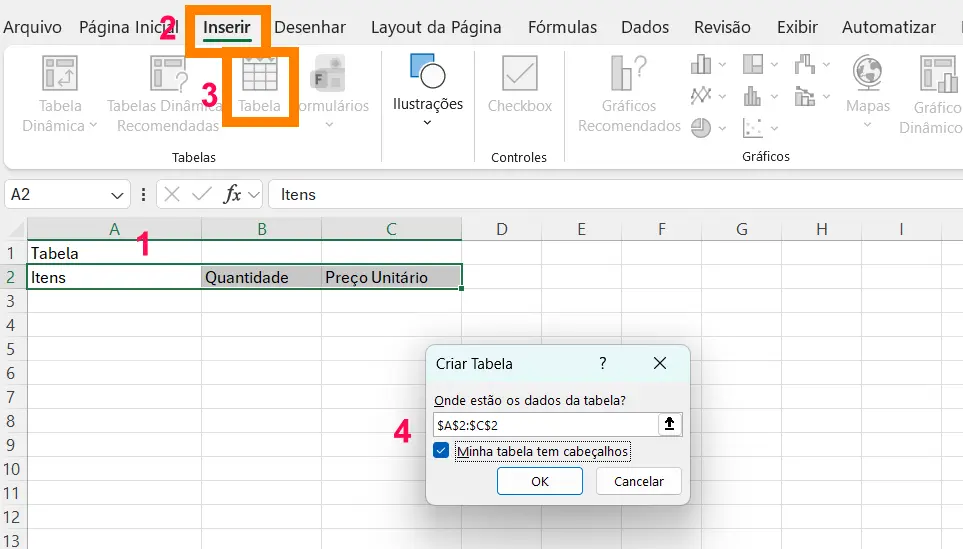Confirm the formula bar entry
The image size is (963, 549).
pyautogui.click(x=201, y=195)
